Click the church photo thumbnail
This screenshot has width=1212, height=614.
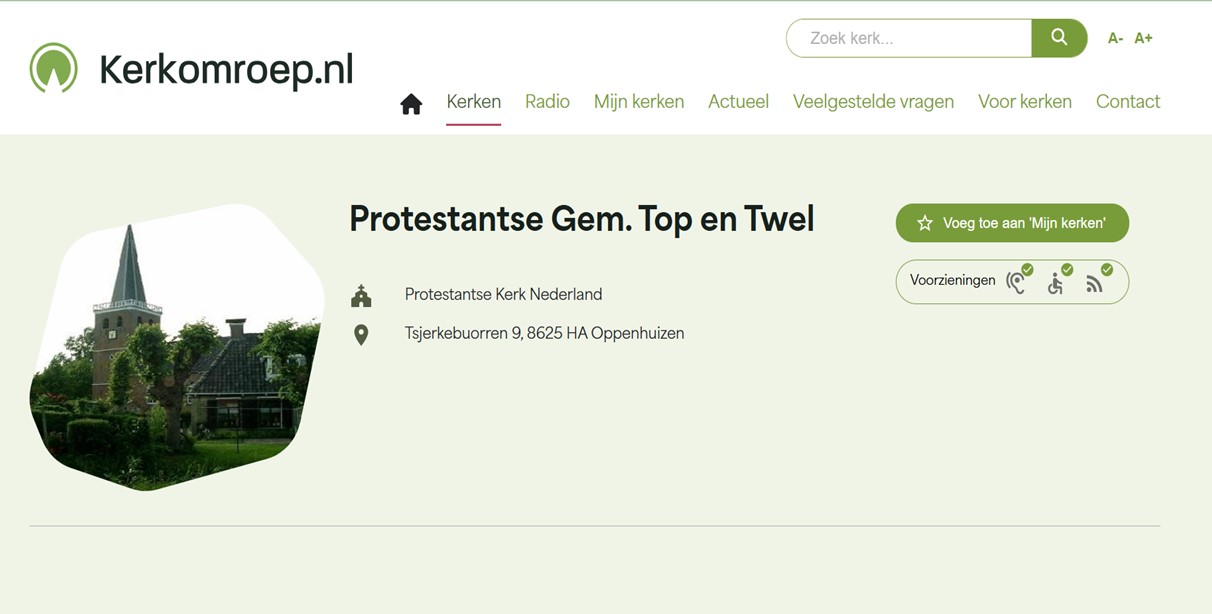coord(177,347)
